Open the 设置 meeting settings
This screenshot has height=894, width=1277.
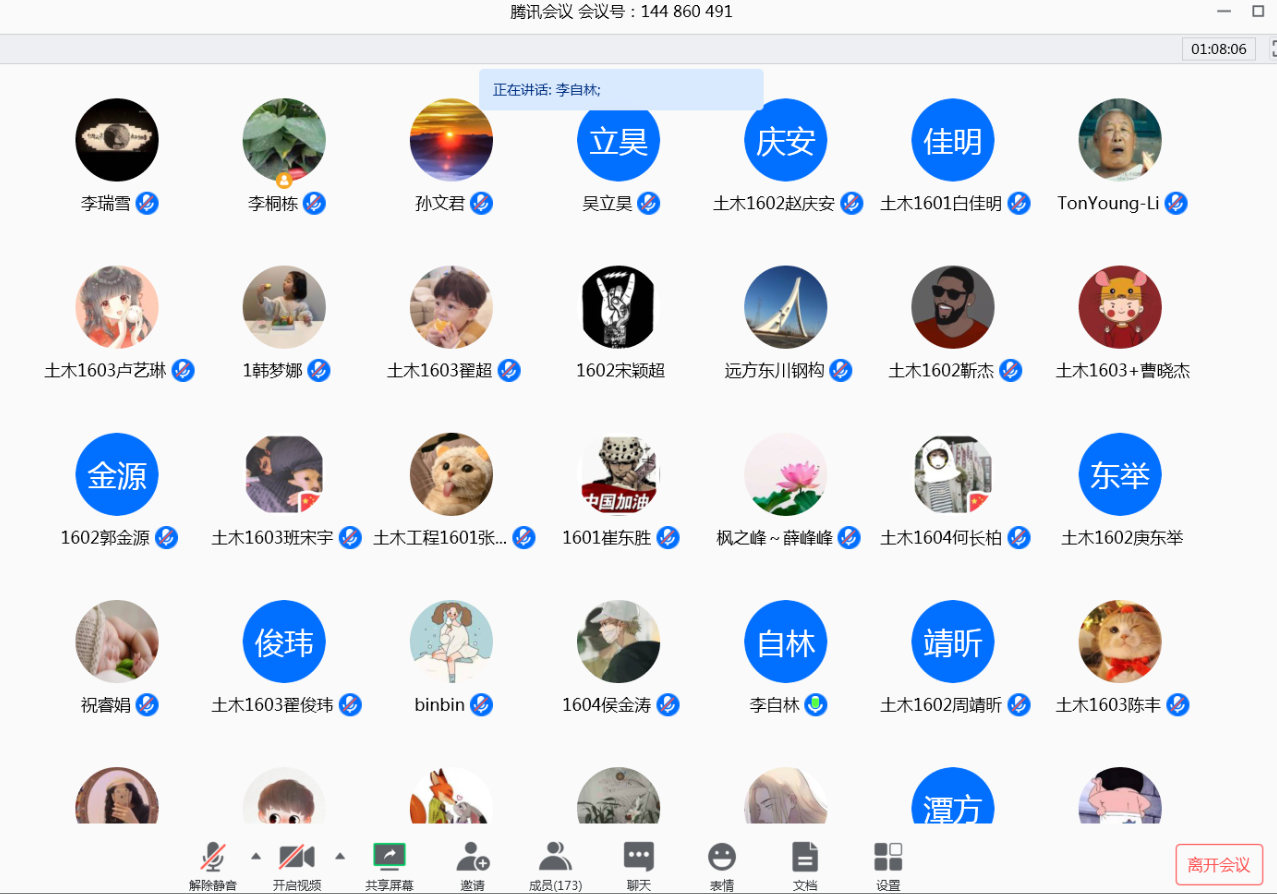(x=888, y=857)
